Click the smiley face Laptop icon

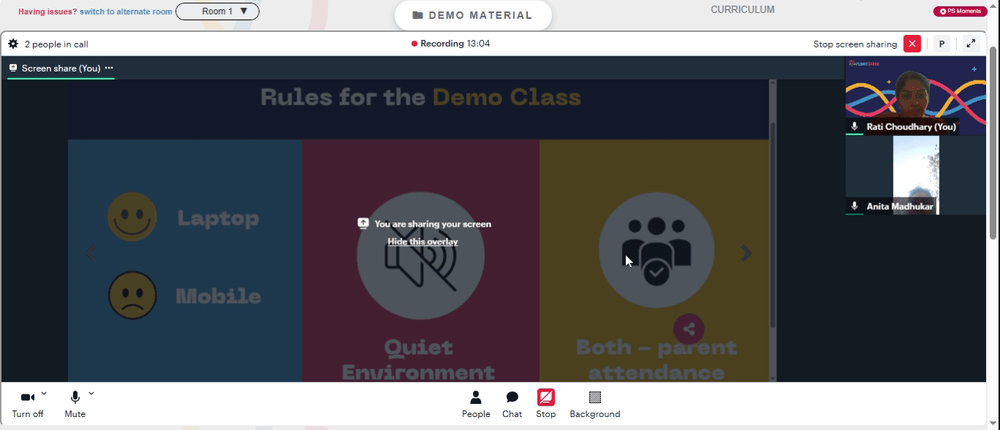[132, 217]
